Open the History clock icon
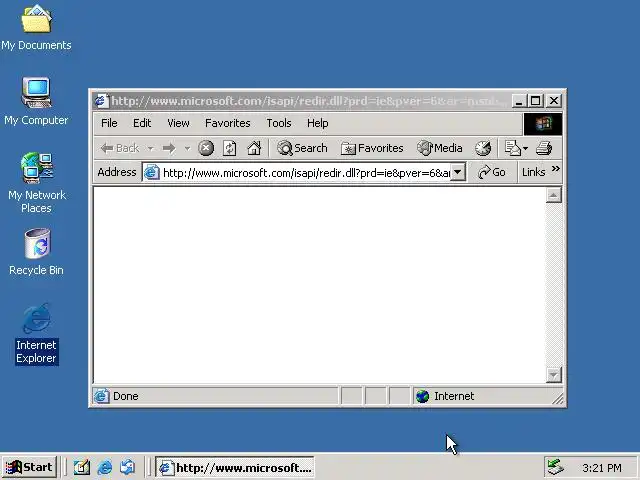640x480 pixels. (483, 148)
